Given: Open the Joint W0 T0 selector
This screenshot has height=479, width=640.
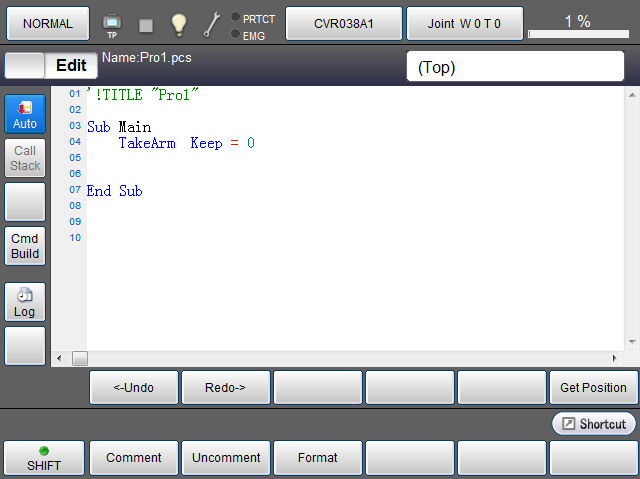Looking at the screenshot, I should [464, 23].
